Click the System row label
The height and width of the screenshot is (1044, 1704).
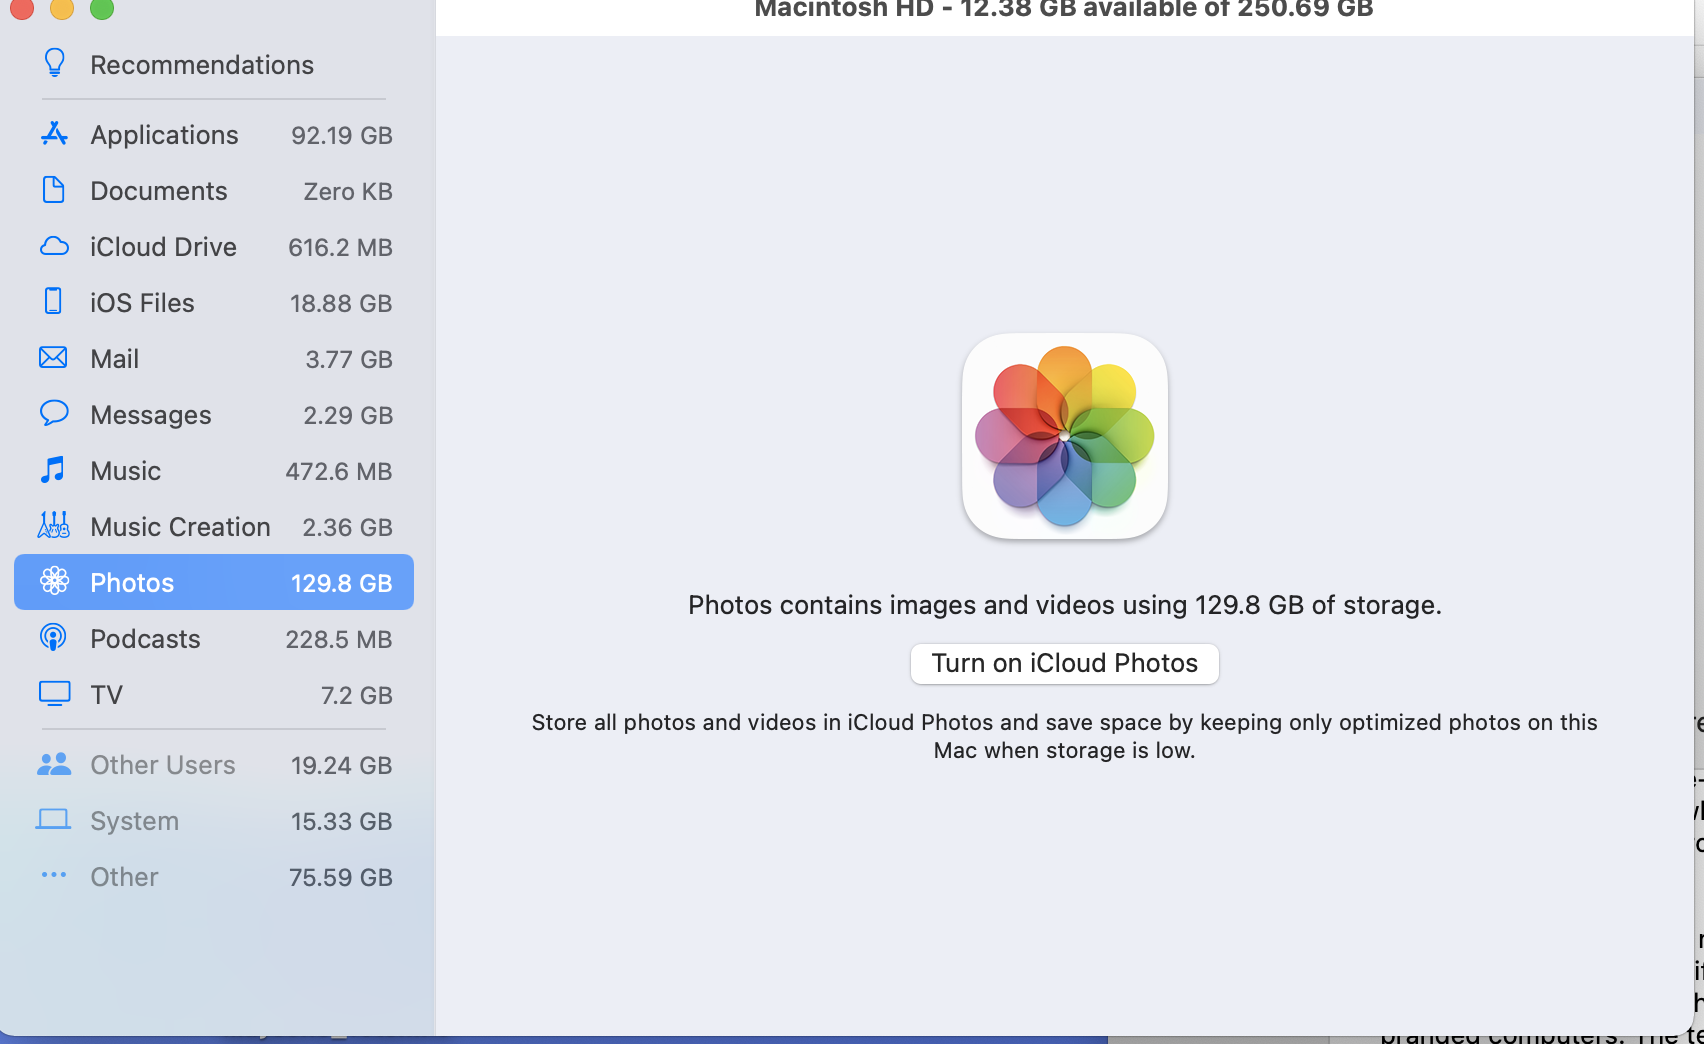[135, 821]
